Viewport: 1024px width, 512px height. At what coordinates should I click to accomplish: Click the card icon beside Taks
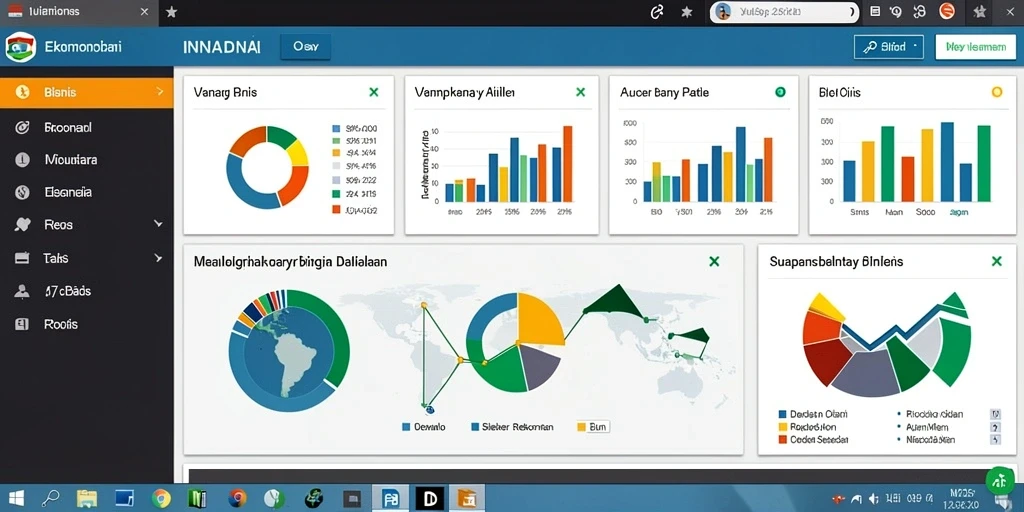[x=22, y=258]
